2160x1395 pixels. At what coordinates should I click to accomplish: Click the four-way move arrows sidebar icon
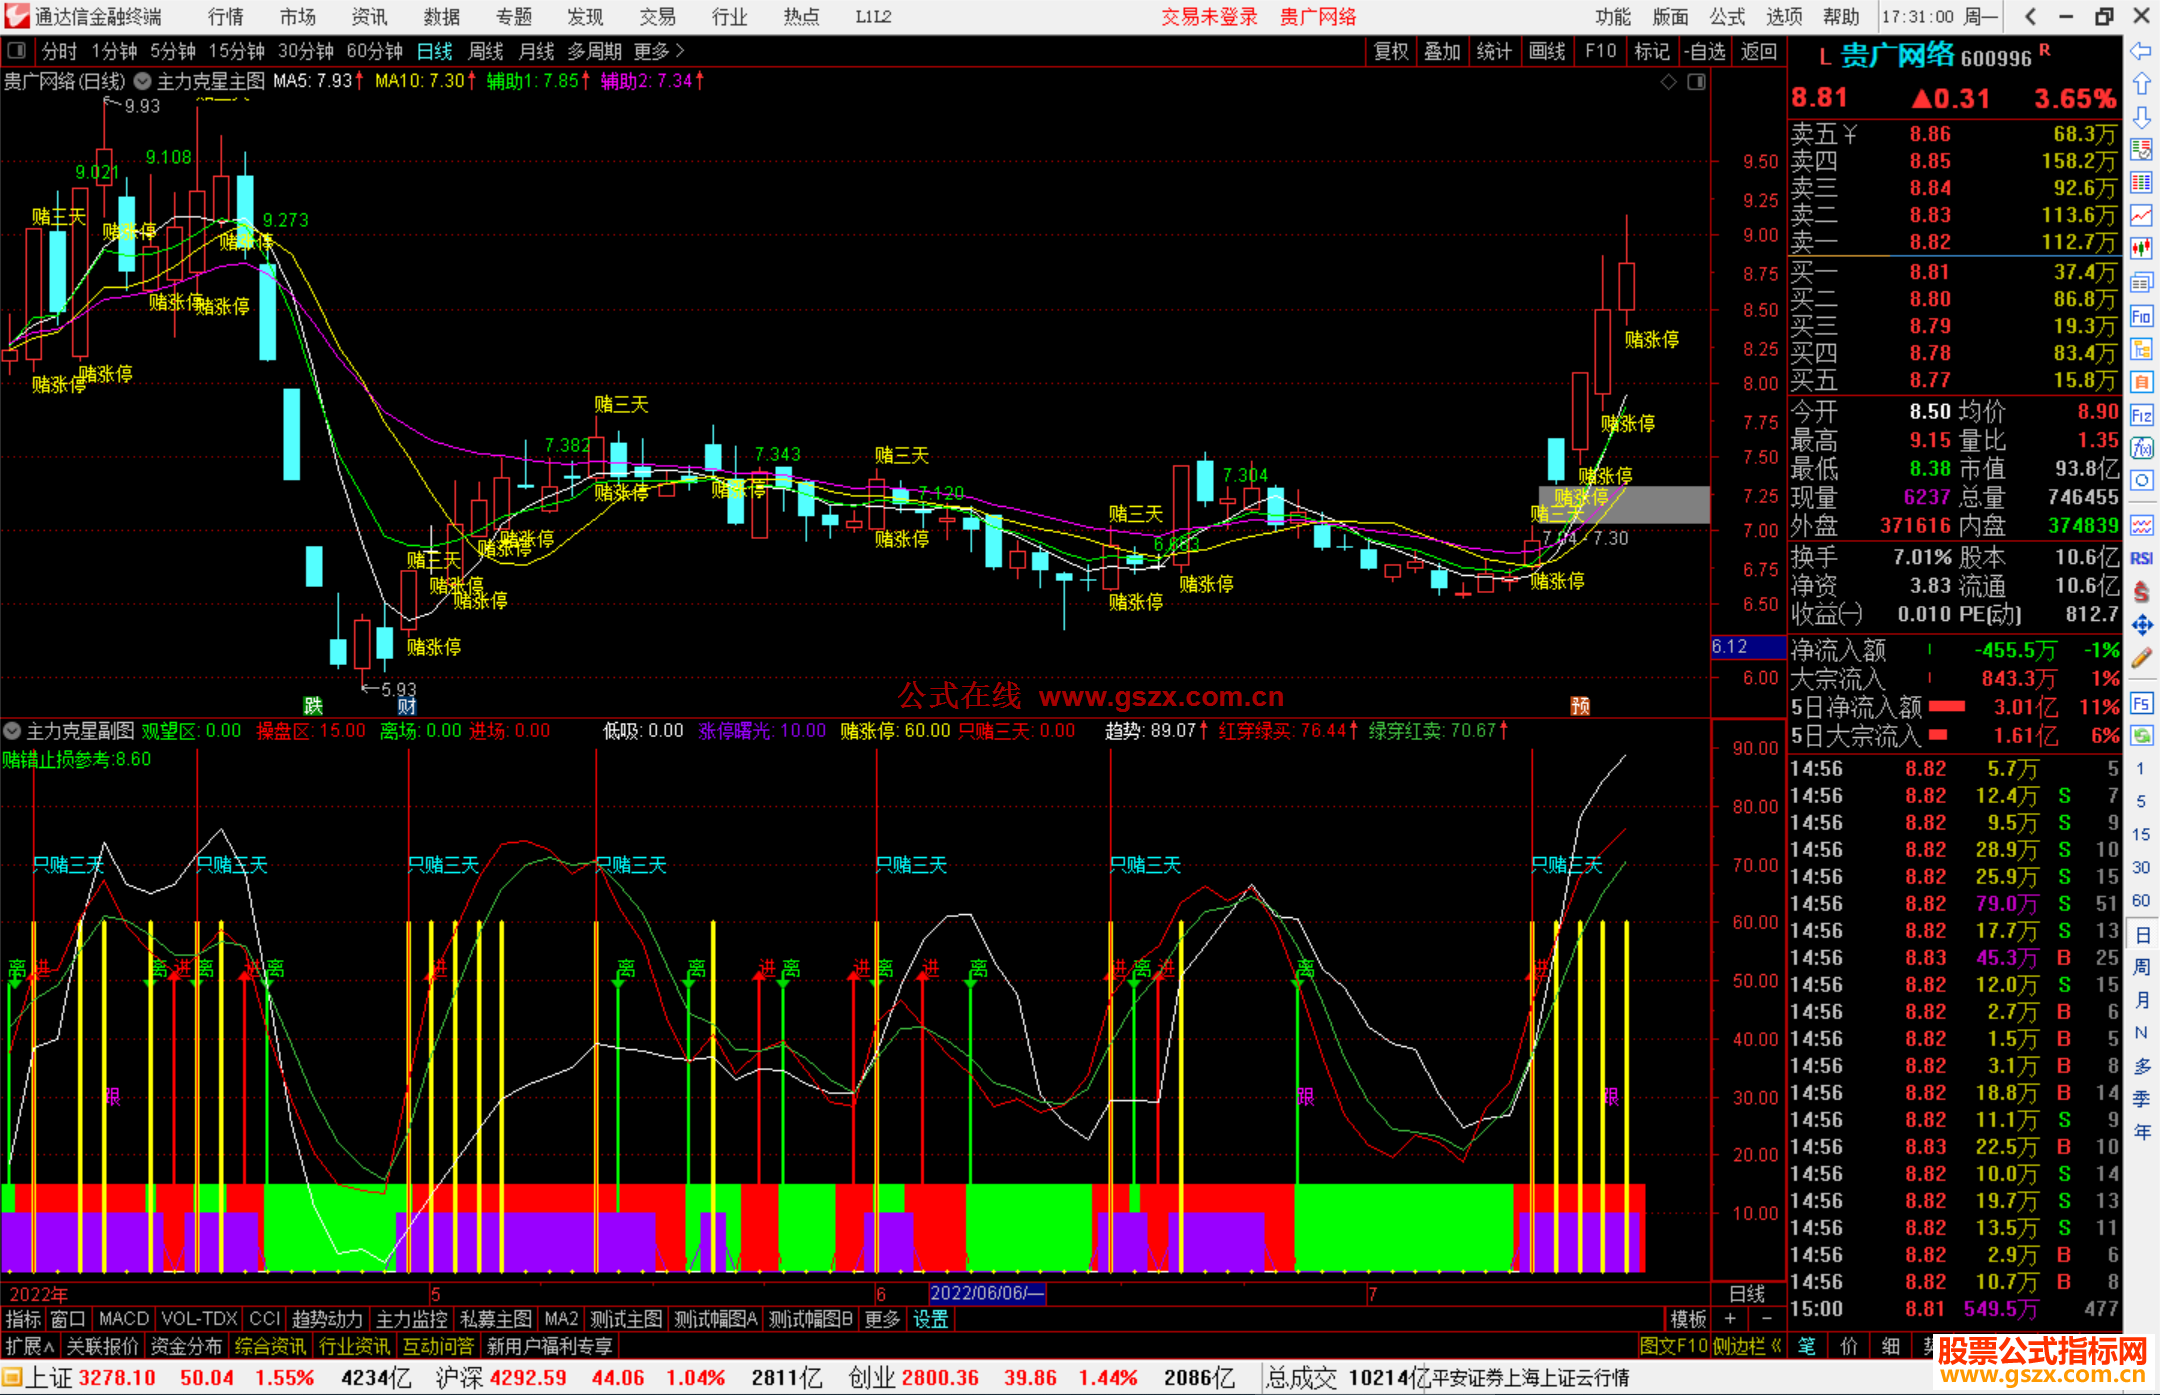(2141, 625)
